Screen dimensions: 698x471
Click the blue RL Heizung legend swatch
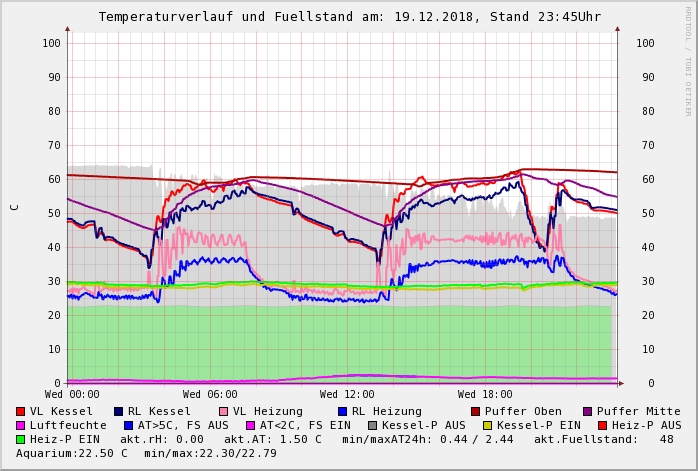[x=341, y=411]
